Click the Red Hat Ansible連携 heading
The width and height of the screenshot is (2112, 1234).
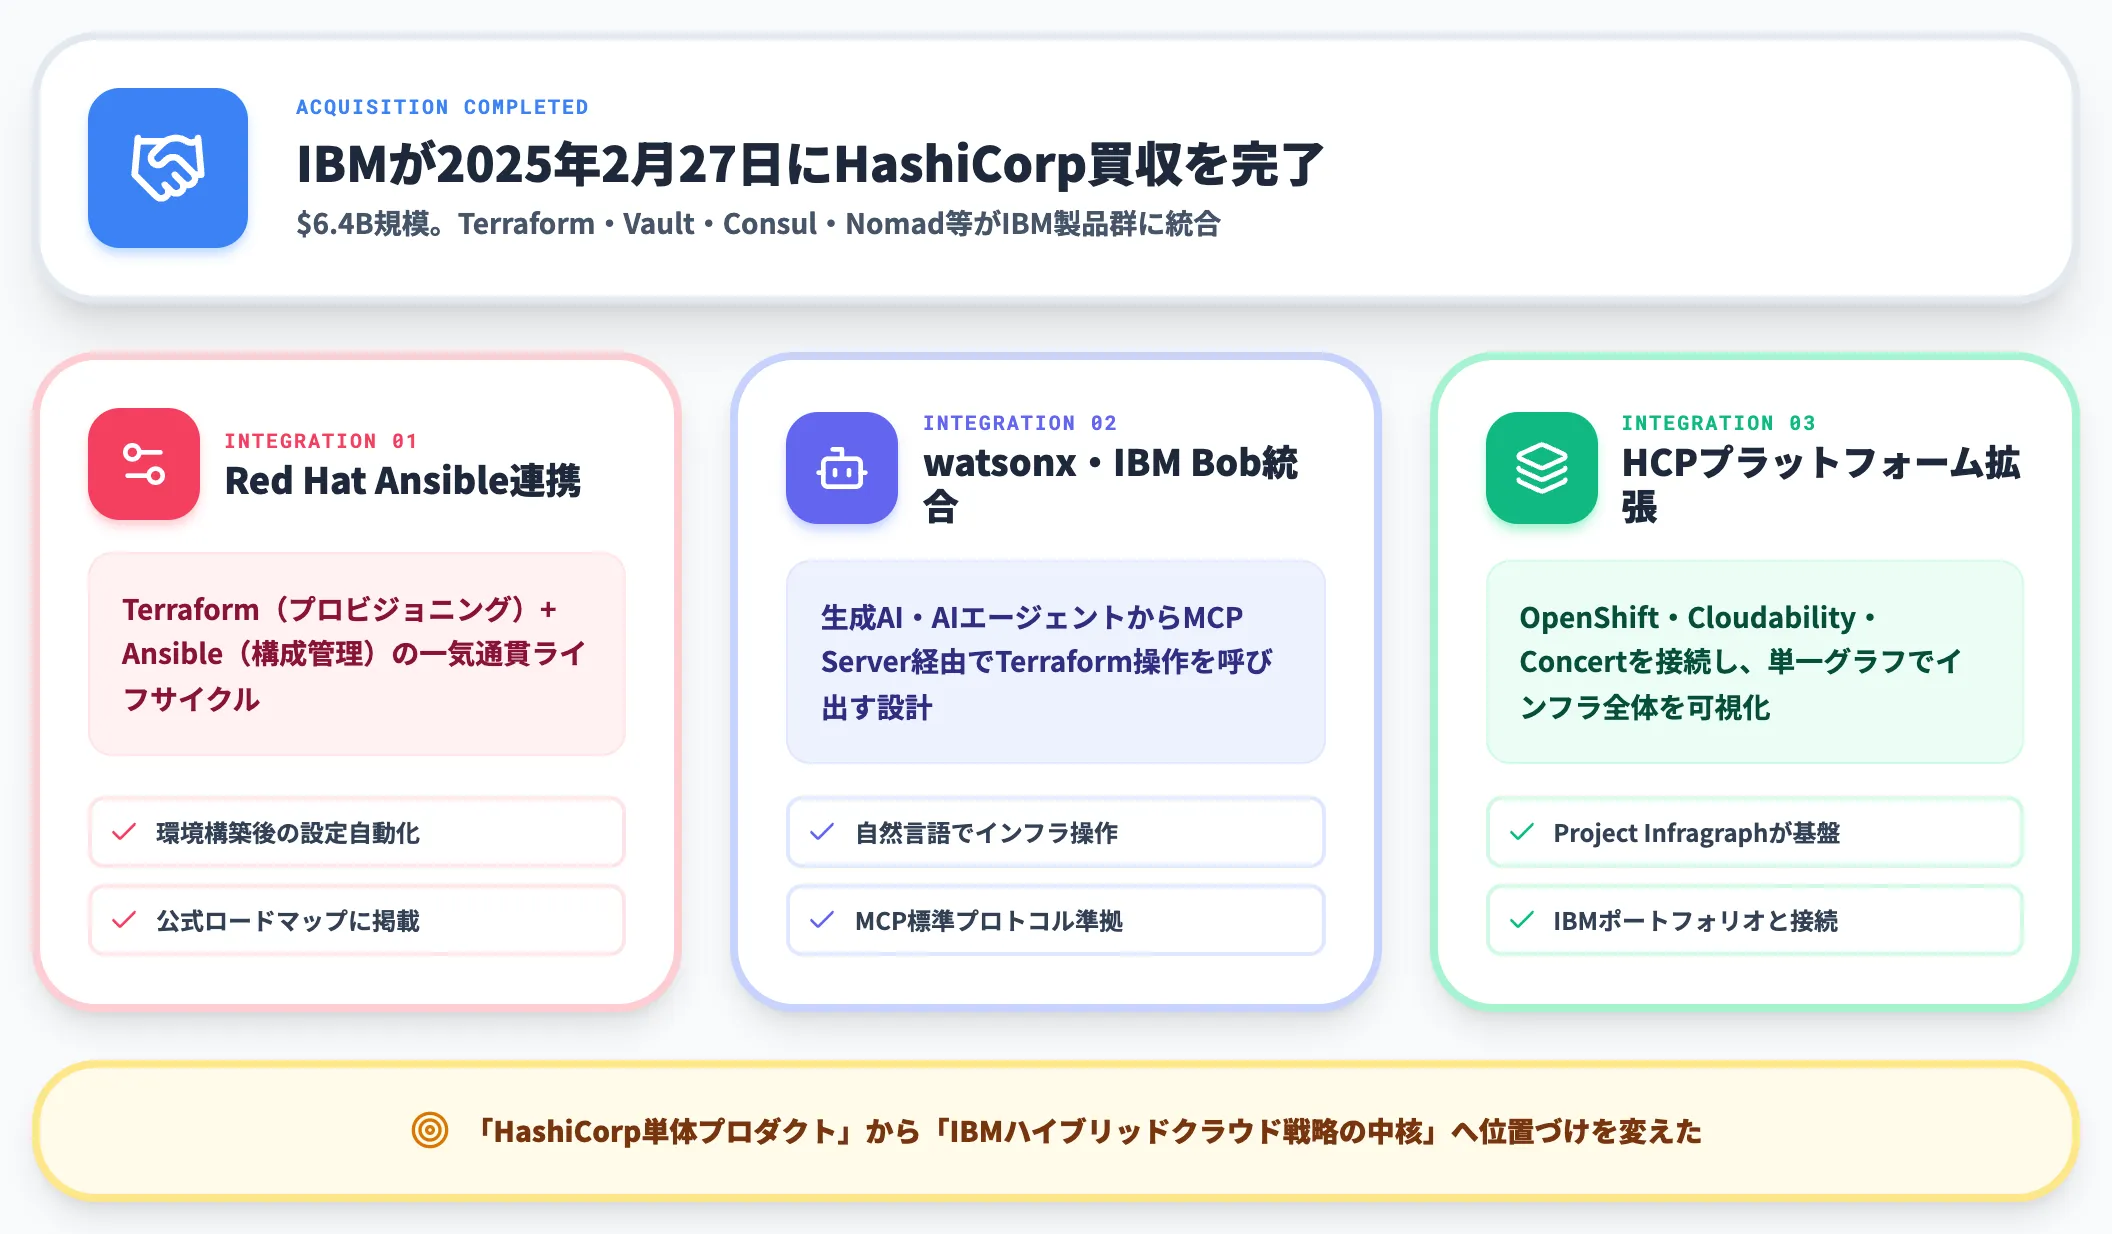coord(402,481)
